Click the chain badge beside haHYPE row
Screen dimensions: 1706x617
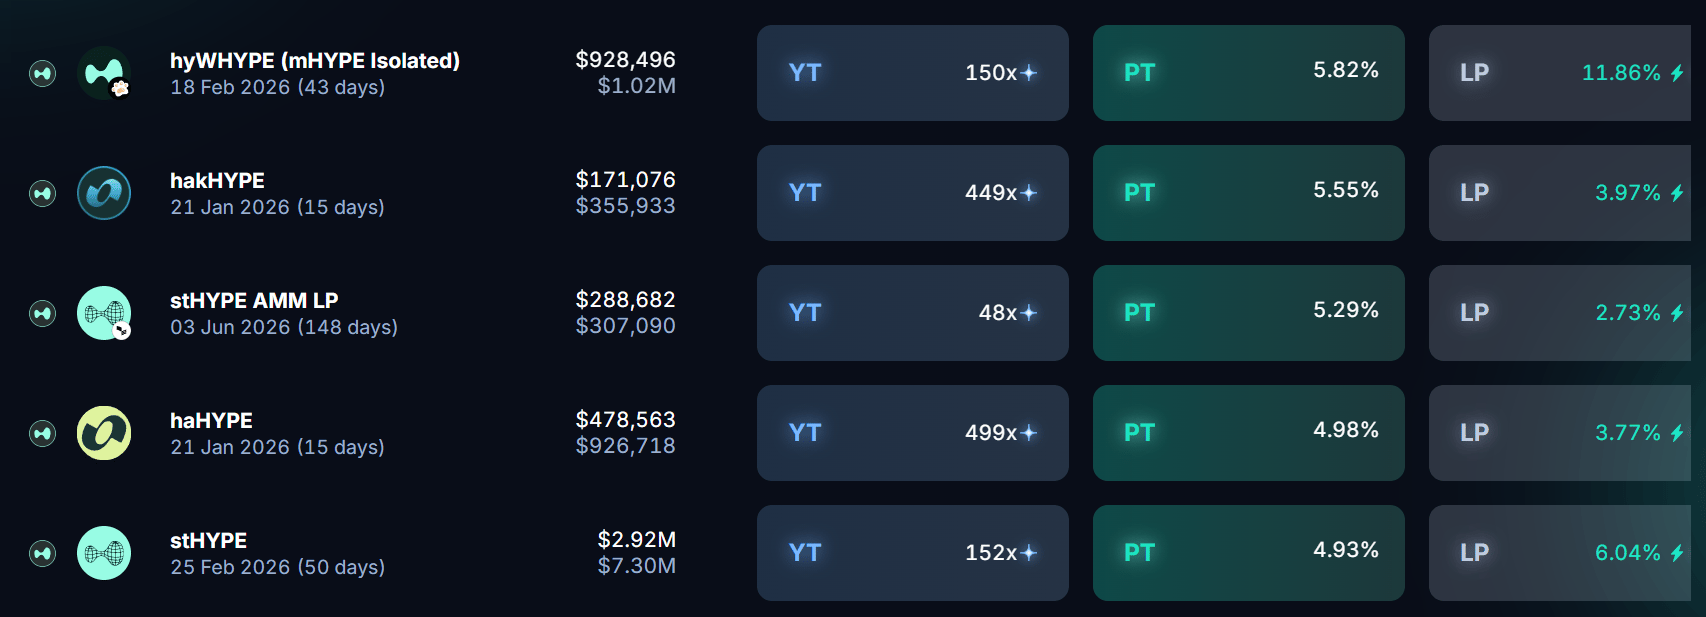(x=42, y=433)
